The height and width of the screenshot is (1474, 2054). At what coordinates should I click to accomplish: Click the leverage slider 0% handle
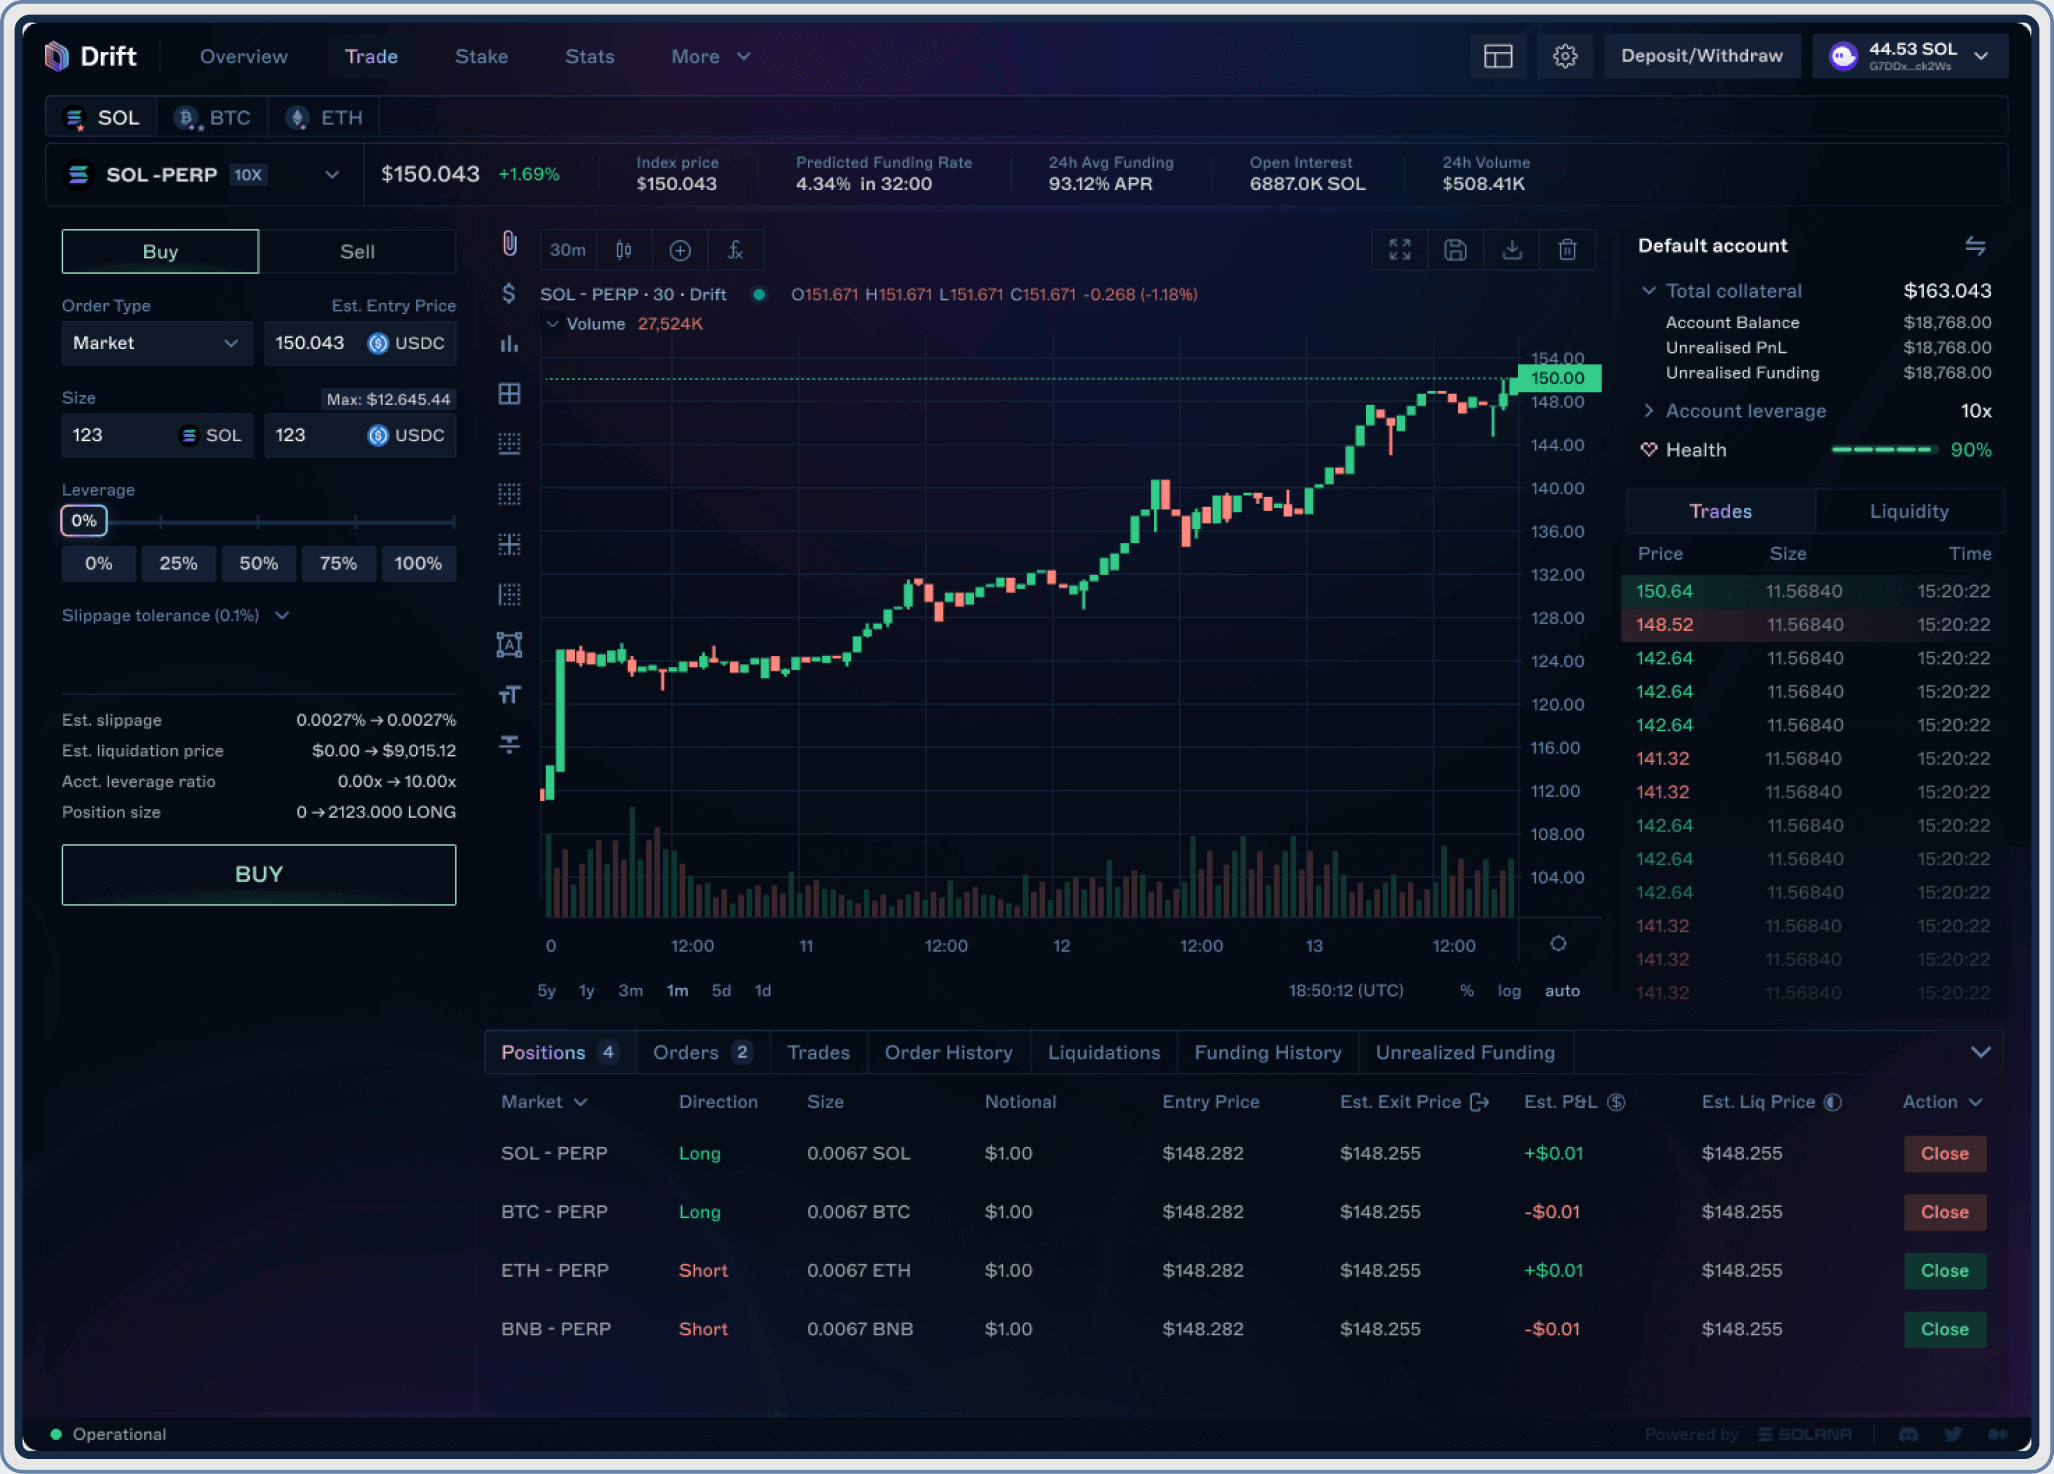[84, 521]
